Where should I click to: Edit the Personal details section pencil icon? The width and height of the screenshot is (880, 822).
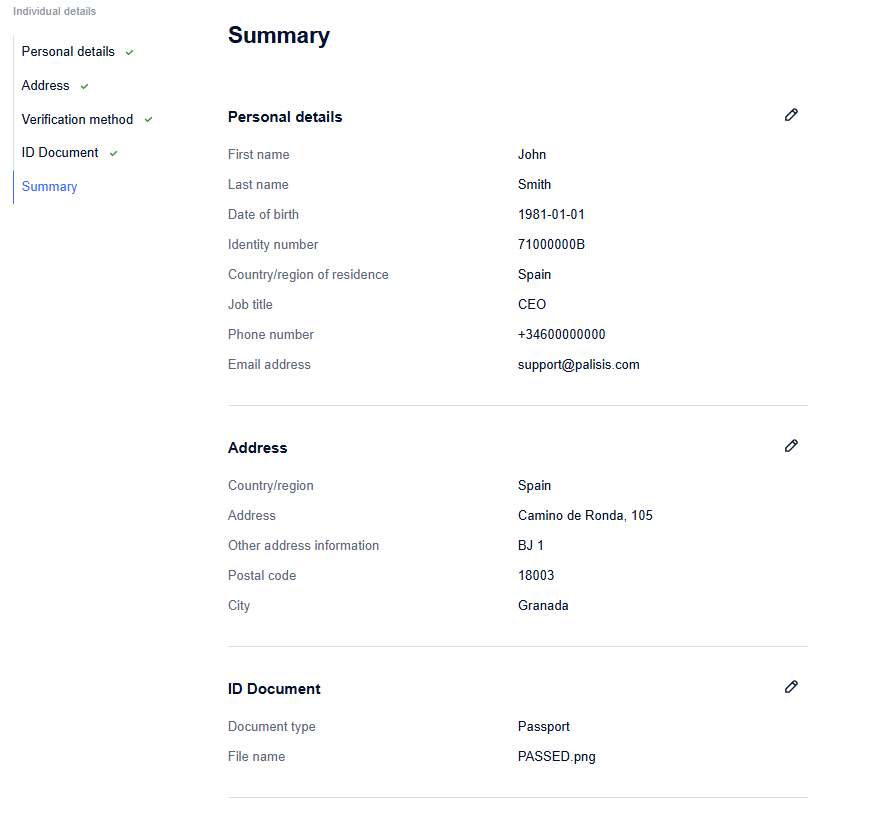point(791,115)
